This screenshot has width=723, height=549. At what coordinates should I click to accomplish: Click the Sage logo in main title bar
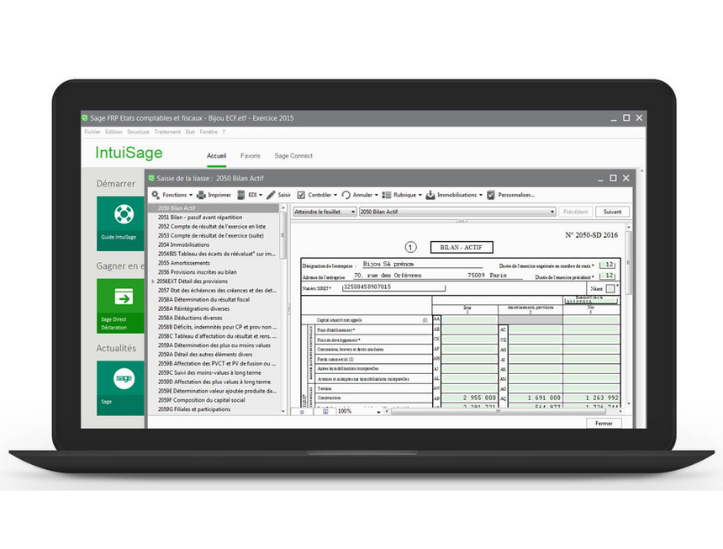pyautogui.click(x=85, y=118)
